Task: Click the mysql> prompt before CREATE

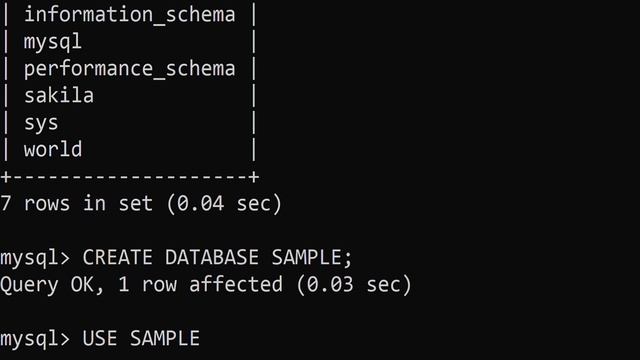Action: [35, 258]
